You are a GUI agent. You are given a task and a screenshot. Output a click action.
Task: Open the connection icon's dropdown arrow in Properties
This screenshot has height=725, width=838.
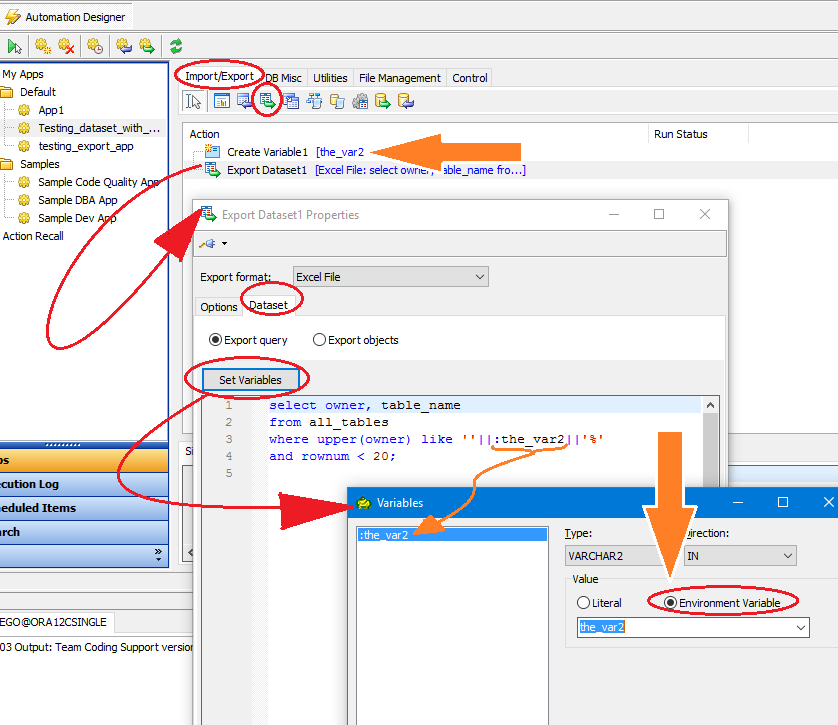pyautogui.click(x=224, y=244)
